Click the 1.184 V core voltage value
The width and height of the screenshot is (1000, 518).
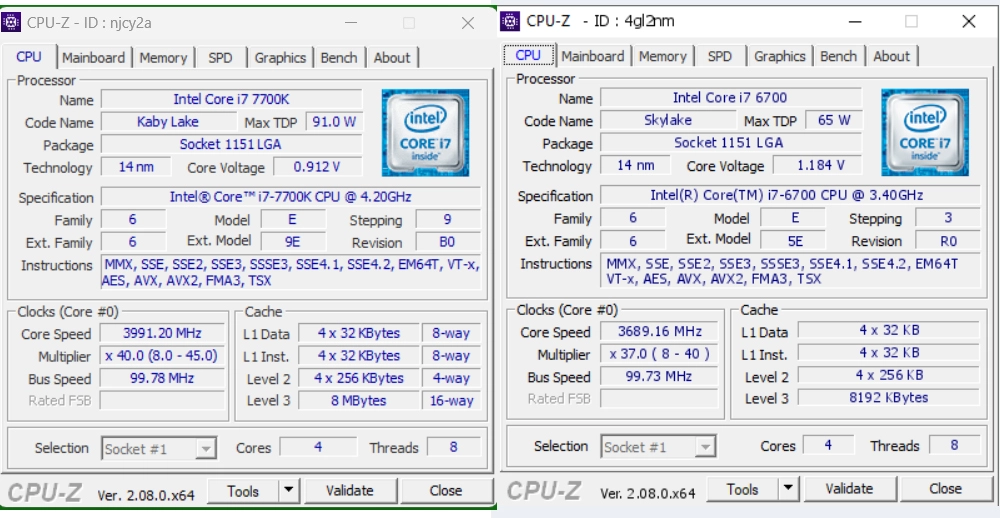(x=817, y=165)
